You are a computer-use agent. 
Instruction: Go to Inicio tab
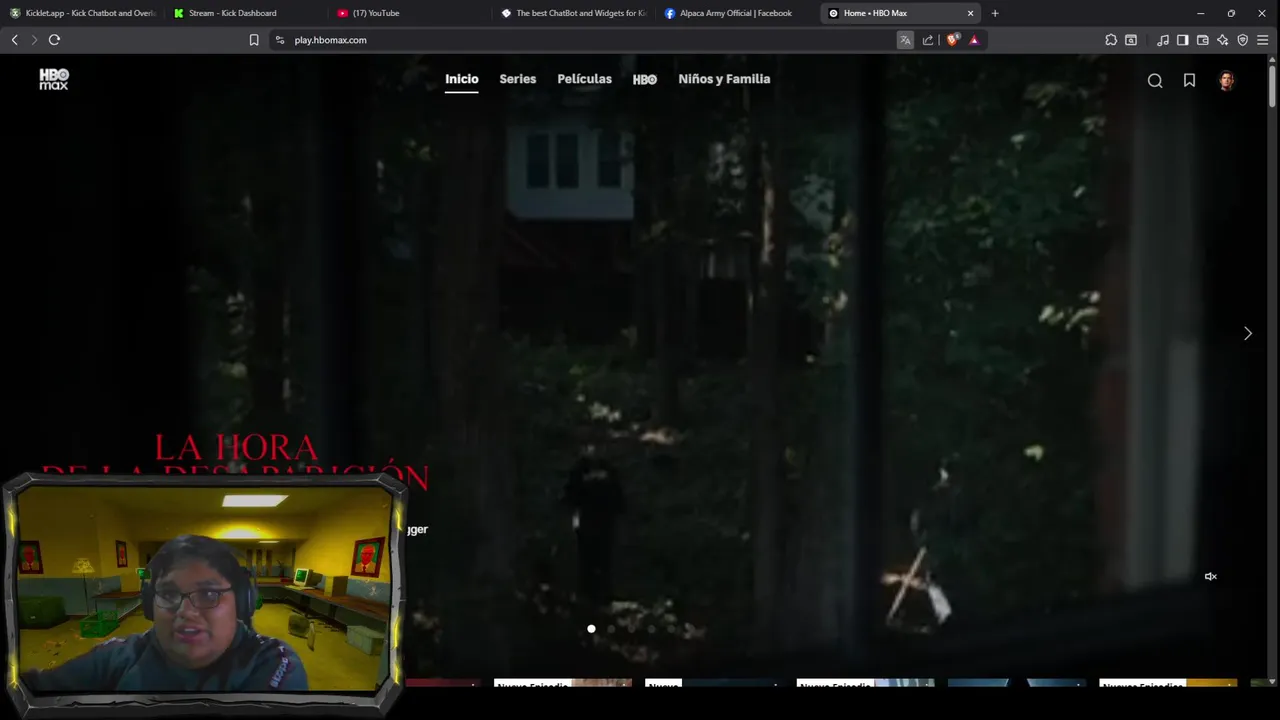click(462, 79)
